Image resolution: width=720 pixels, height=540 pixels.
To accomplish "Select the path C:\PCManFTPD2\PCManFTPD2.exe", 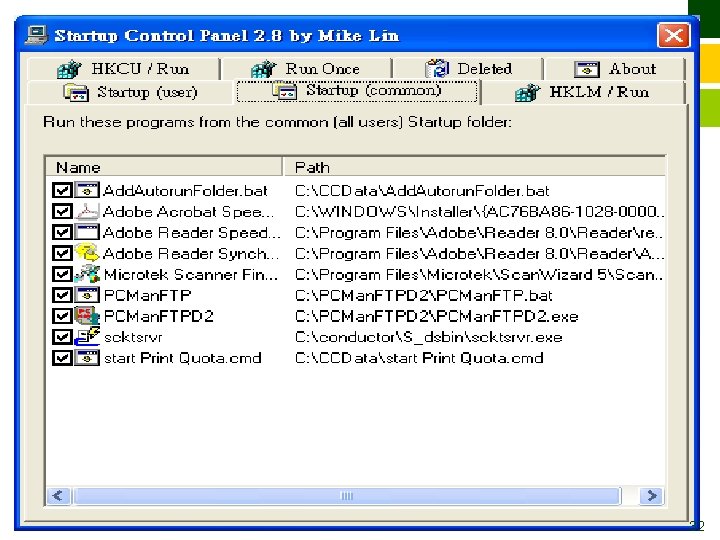I will point(436,316).
